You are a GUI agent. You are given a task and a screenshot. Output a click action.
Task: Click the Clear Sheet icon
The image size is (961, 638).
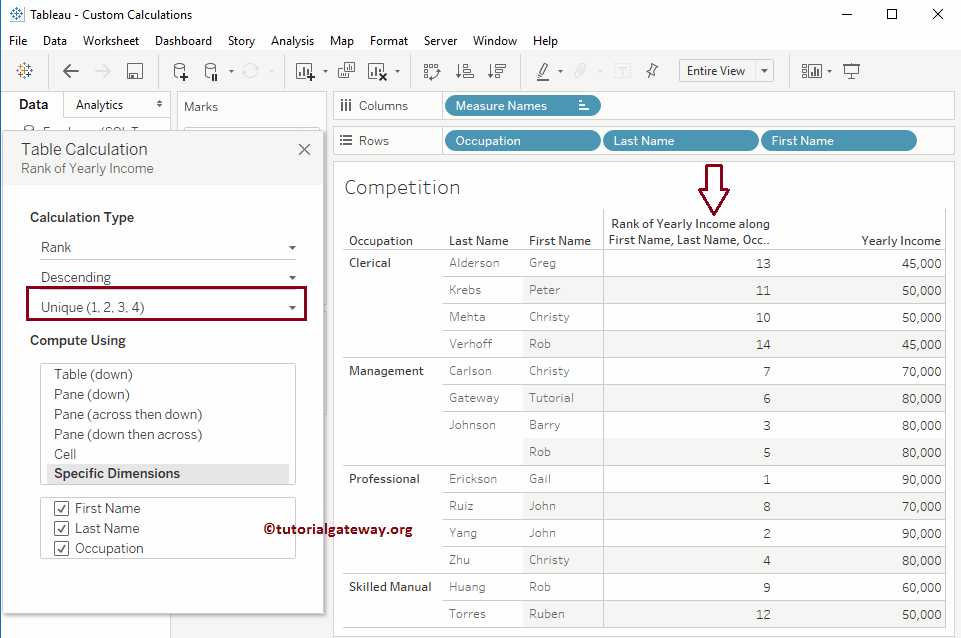(377, 71)
